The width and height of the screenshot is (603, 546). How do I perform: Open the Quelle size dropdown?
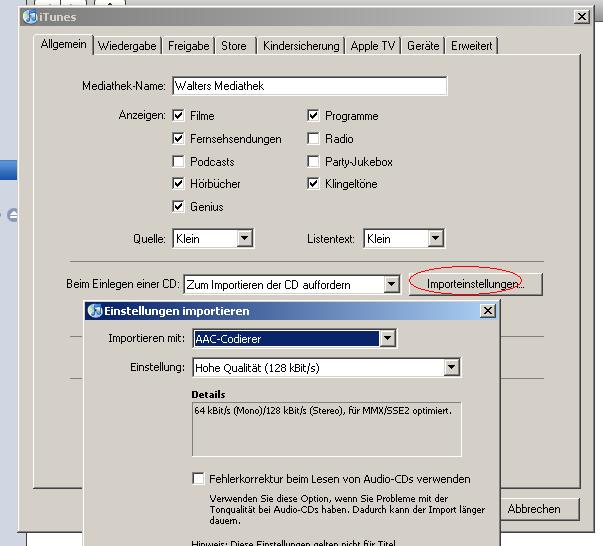coord(244,239)
